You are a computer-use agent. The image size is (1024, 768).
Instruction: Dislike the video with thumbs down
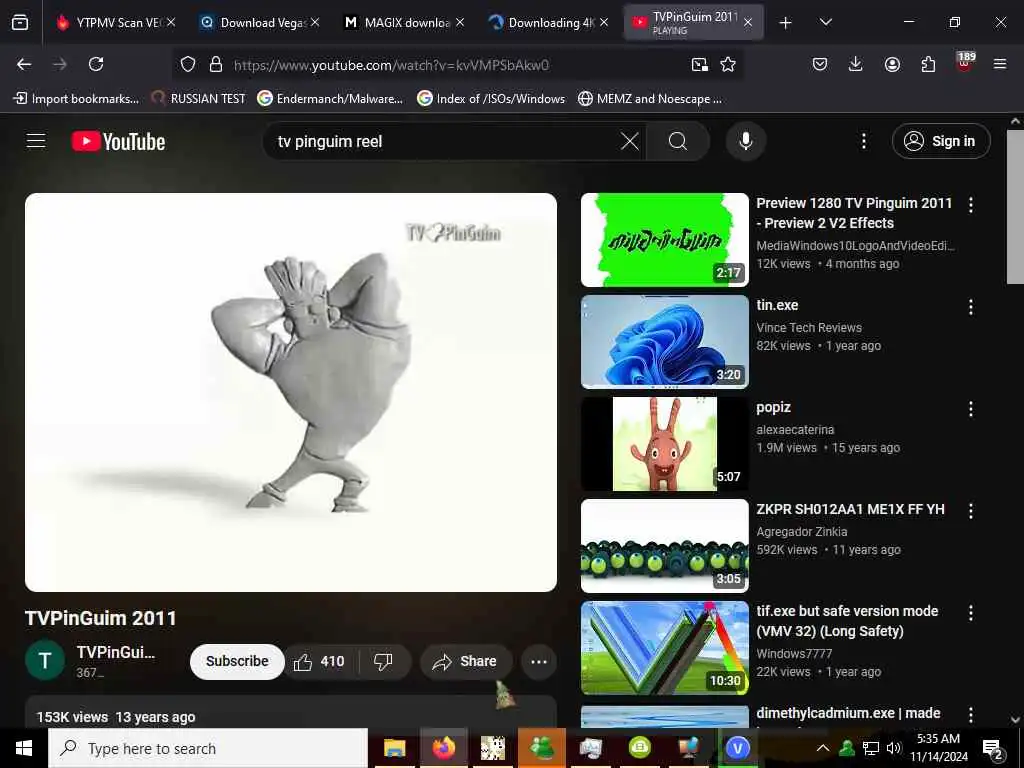(x=383, y=662)
